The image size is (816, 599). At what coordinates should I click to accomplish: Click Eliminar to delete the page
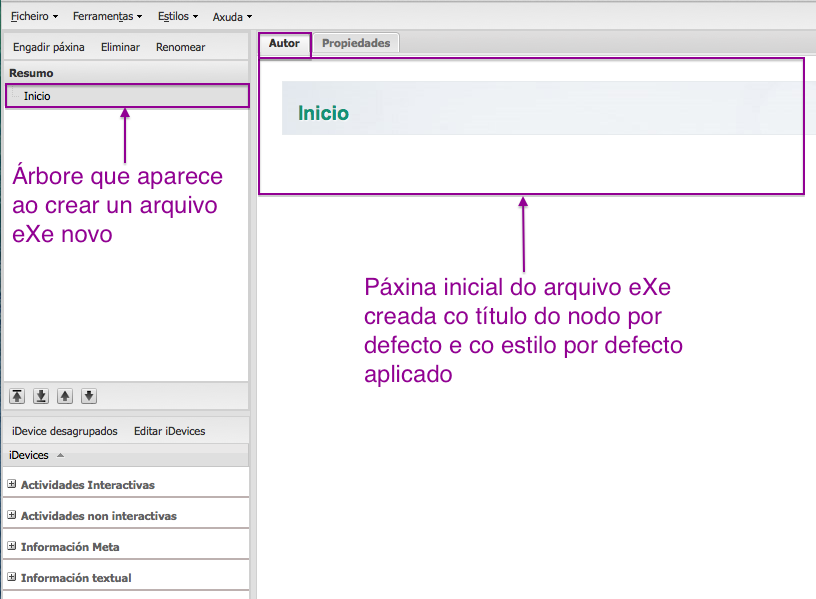(120, 47)
